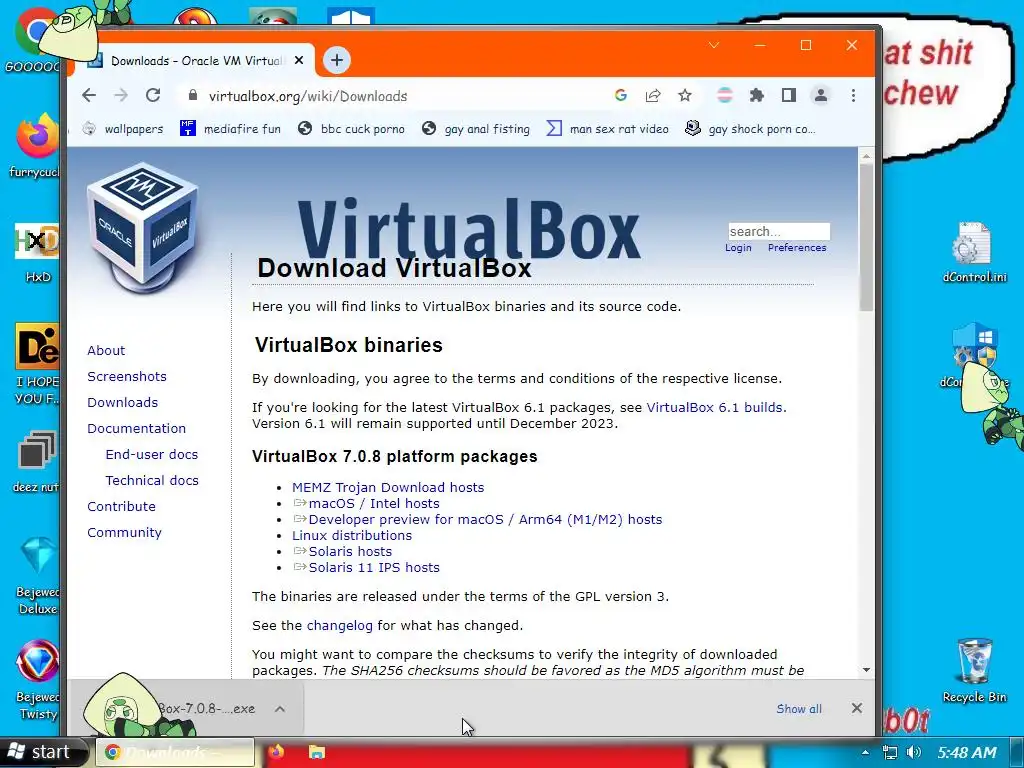The height and width of the screenshot is (768, 1024).
Task: Select the Bejeweled Twisty desktop icon
Action: [x=37, y=680]
